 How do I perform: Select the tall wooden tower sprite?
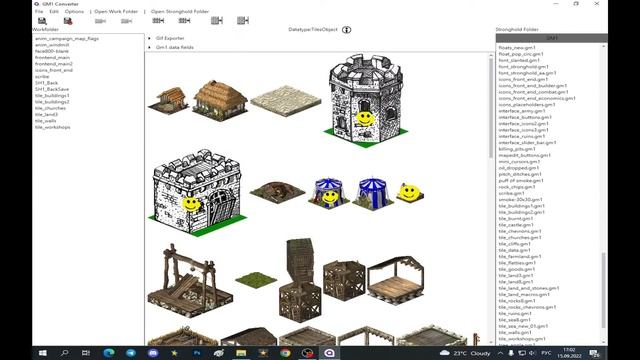[x=300, y=280]
